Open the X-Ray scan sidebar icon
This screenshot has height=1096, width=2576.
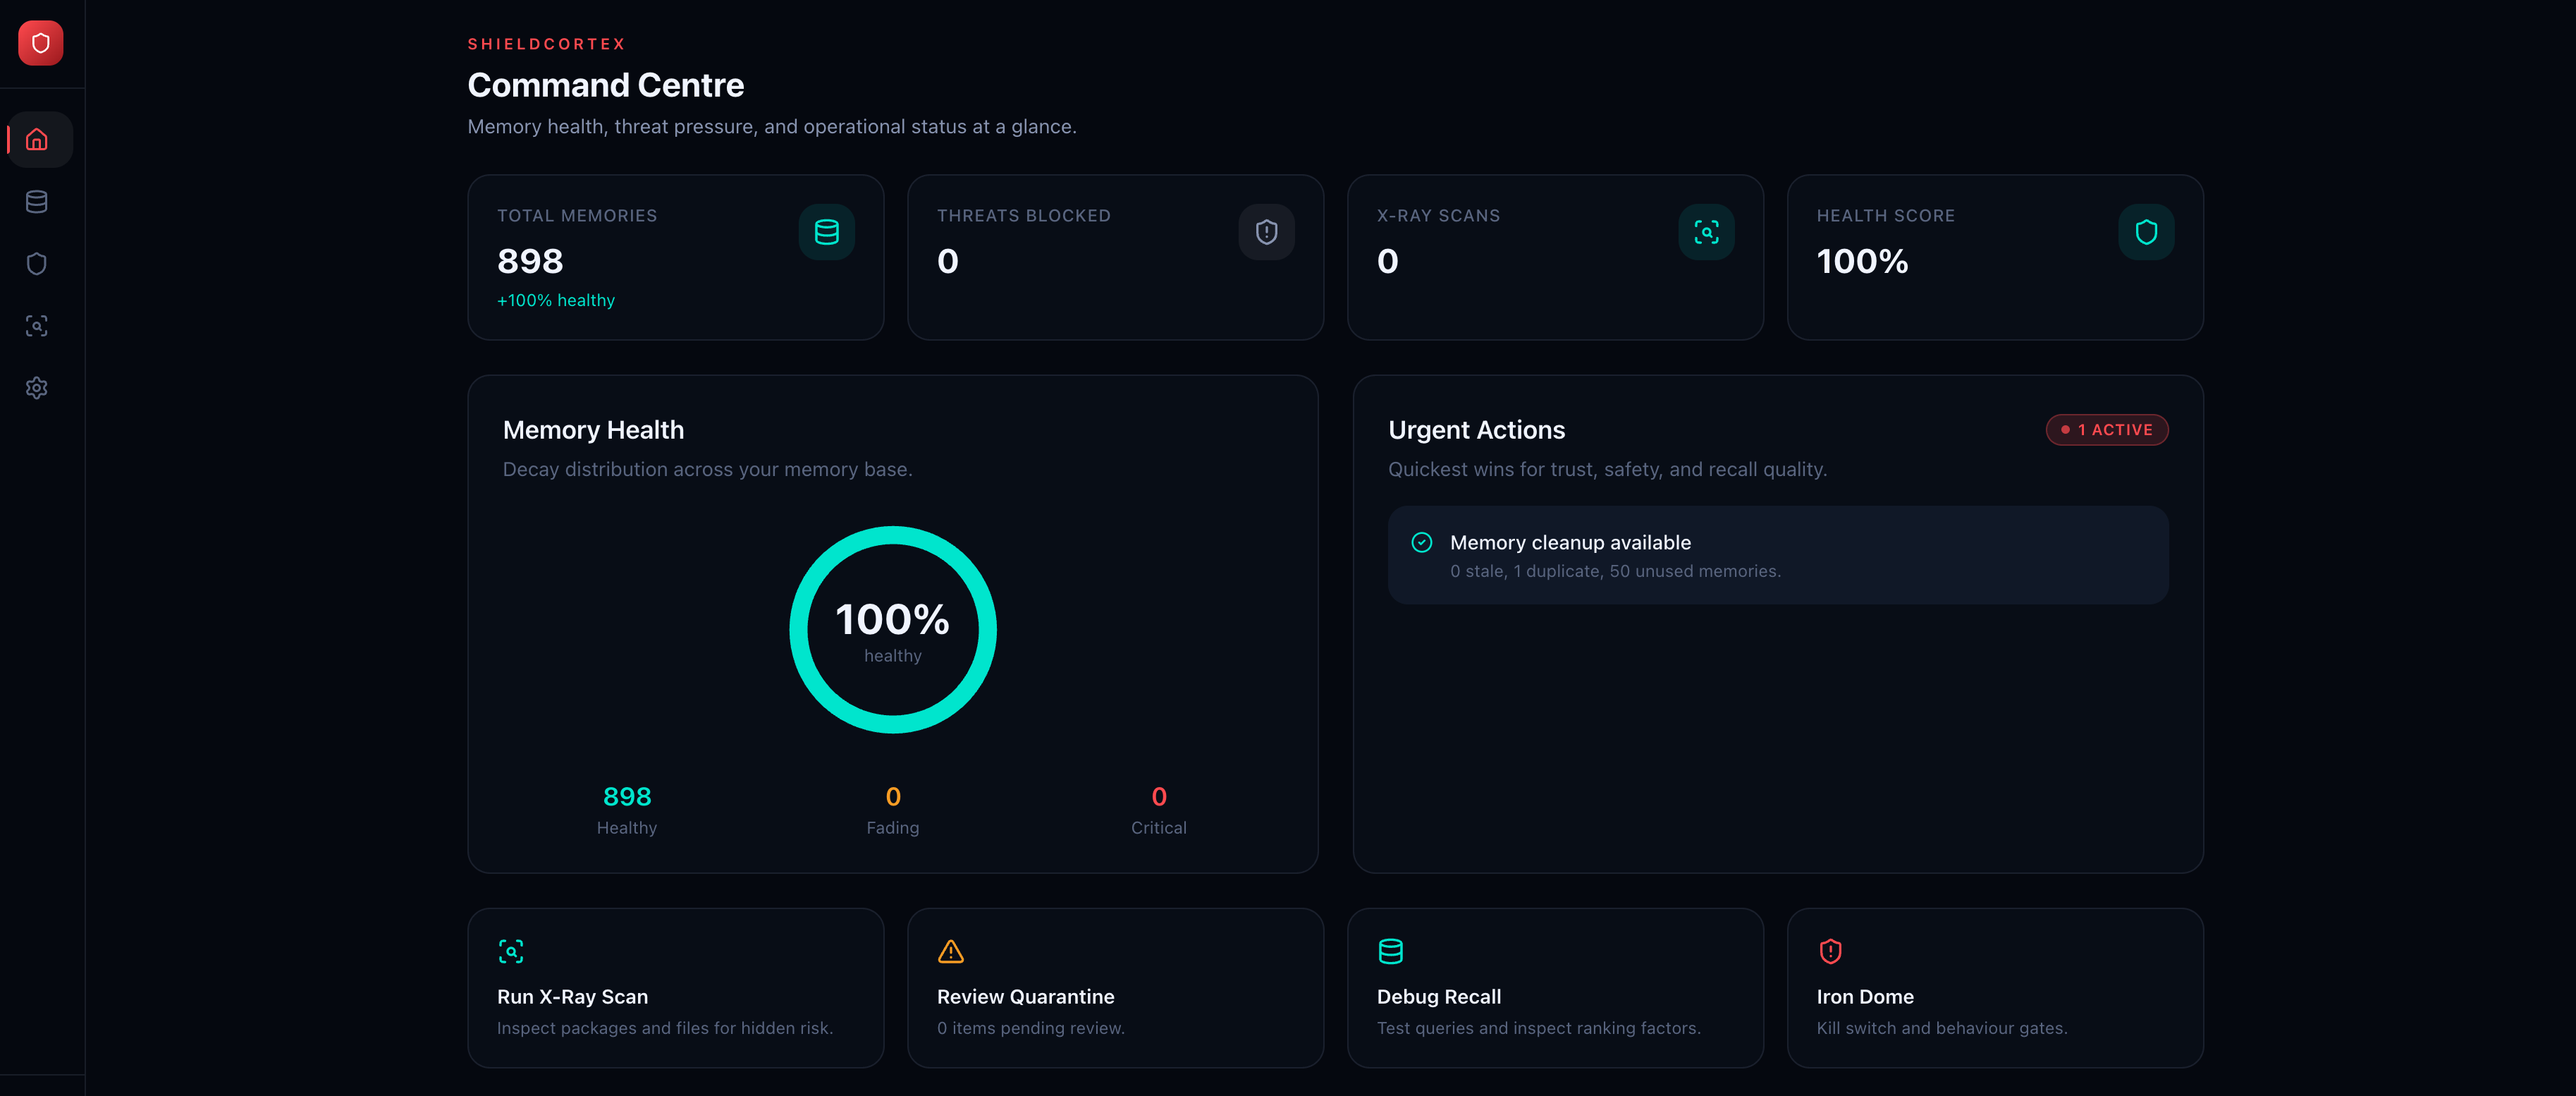tap(37, 326)
